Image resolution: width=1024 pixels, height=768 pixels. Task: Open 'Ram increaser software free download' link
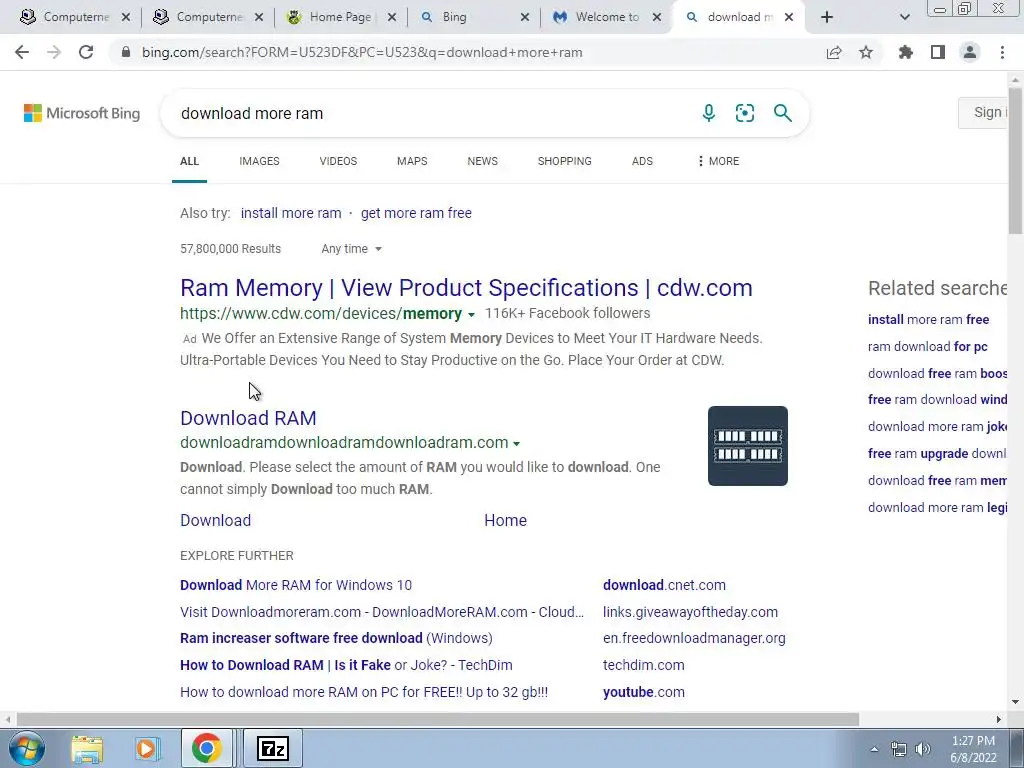point(336,638)
